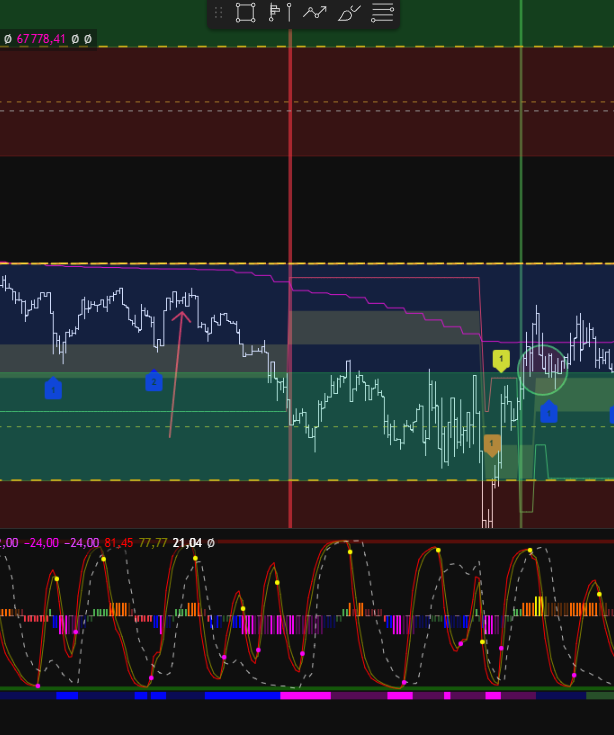Click the red 81,45 indicator value

click(119, 543)
